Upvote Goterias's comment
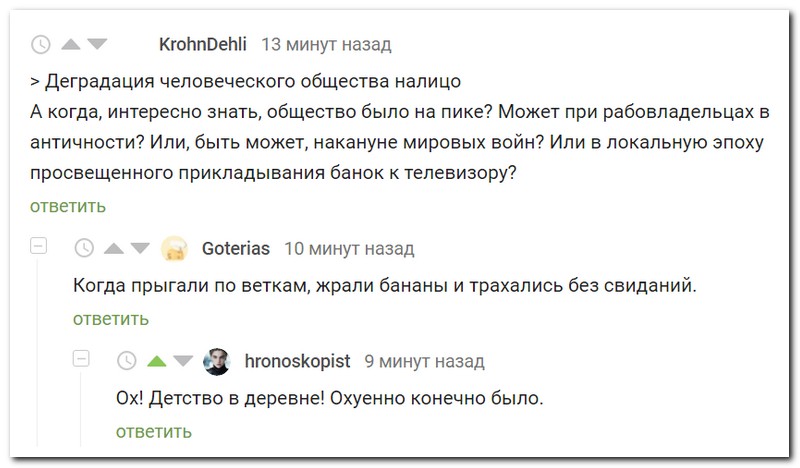 coord(113,248)
